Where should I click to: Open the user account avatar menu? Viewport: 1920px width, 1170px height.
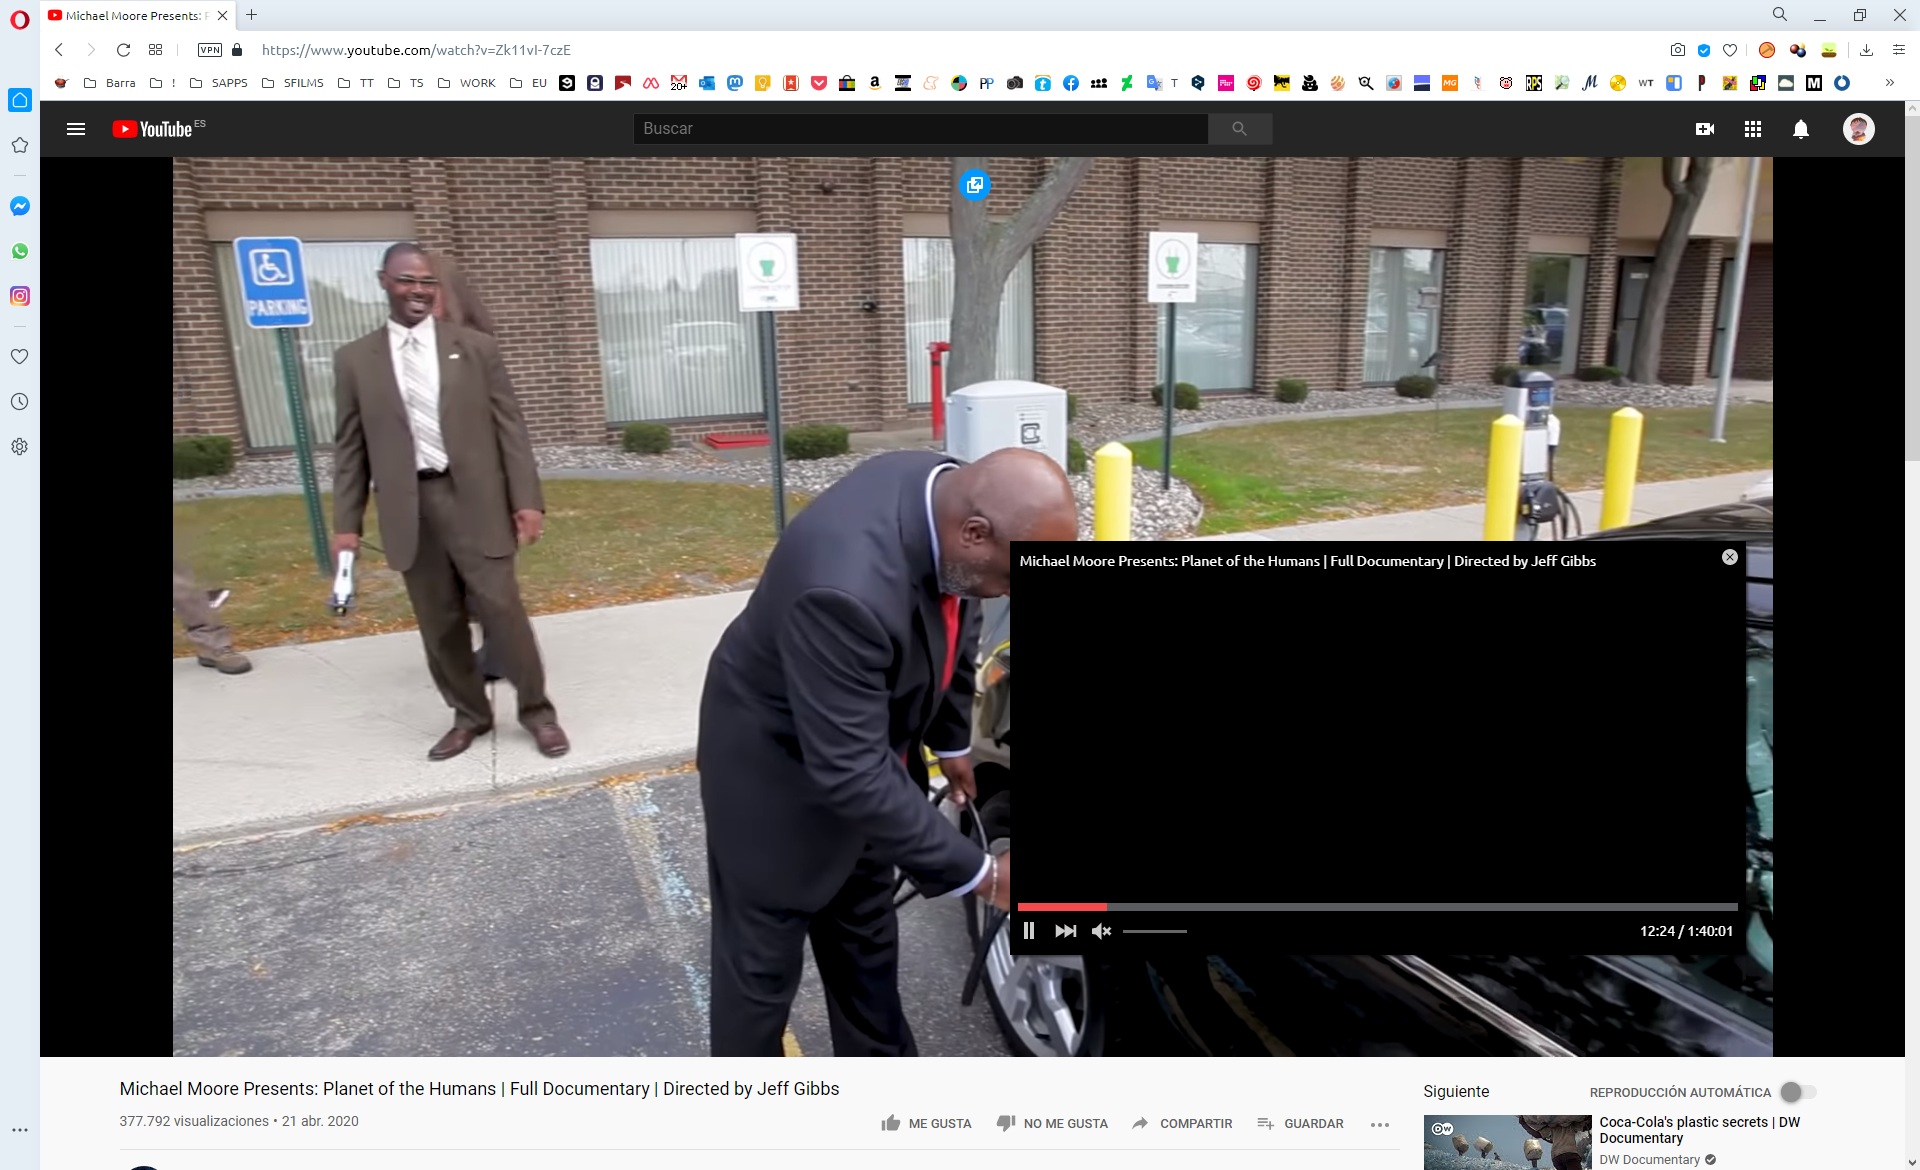(1858, 129)
